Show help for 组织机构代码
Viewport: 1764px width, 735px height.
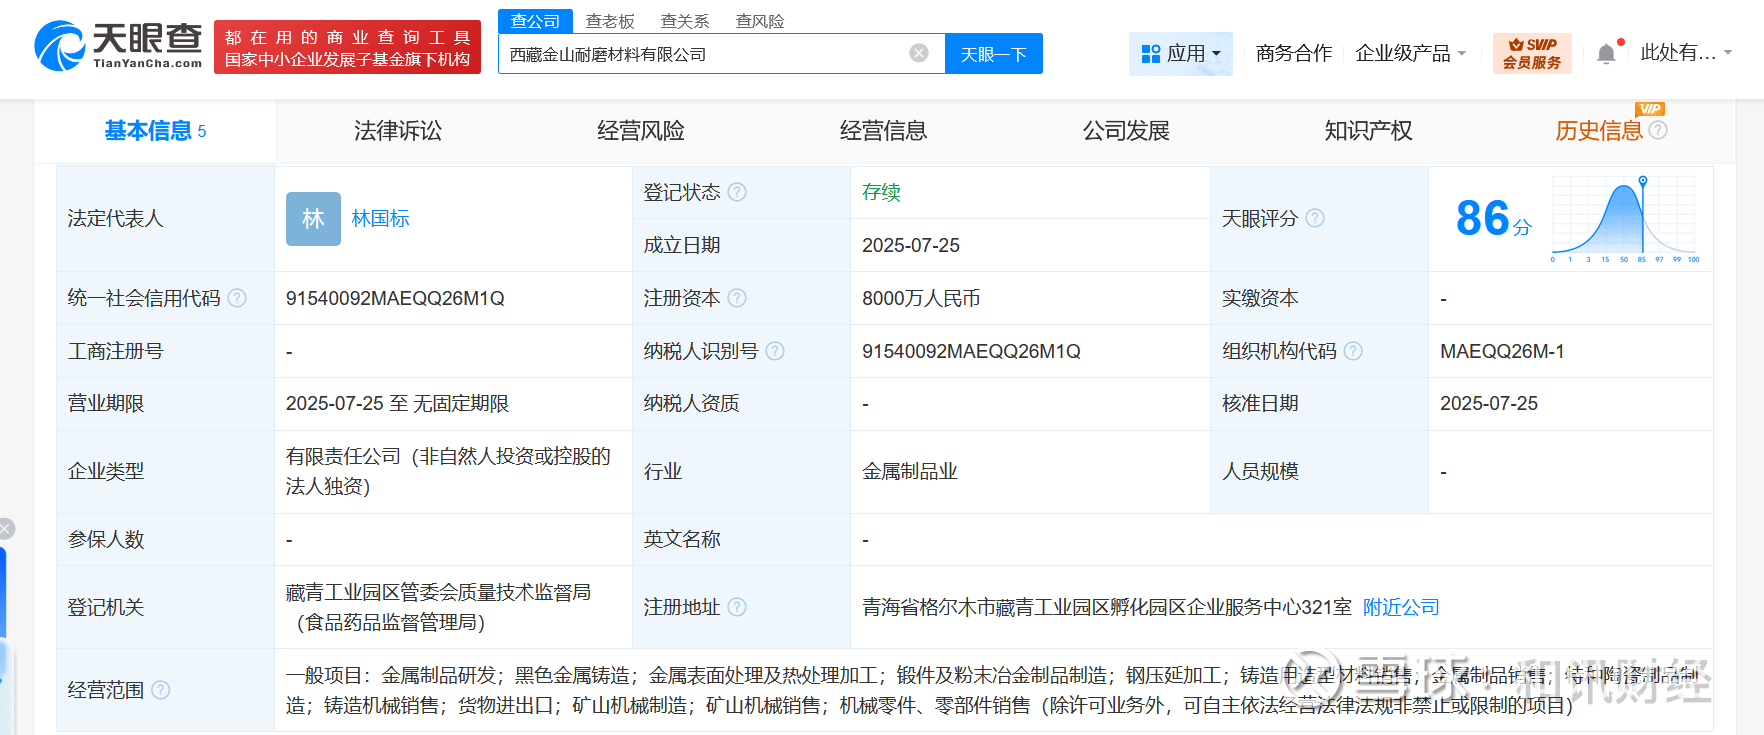[x=1353, y=351]
